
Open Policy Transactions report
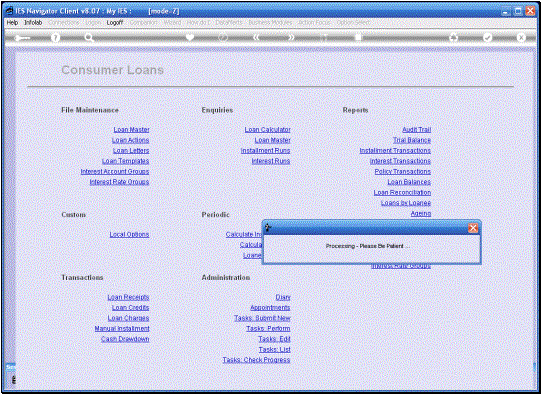point(403,171)
